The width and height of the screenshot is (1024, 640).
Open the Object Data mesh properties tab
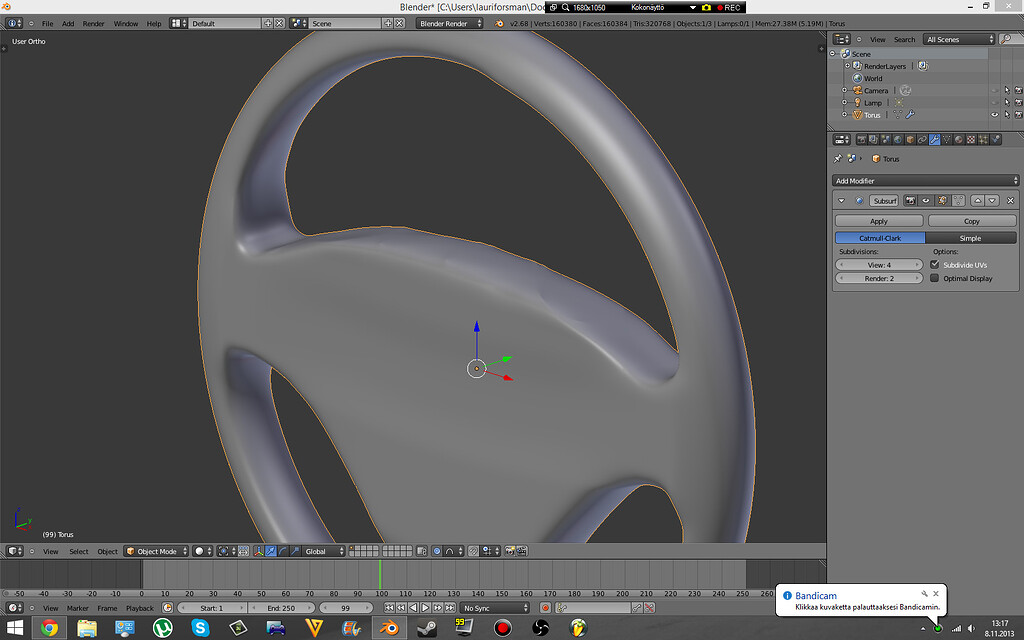click(946, 139)
